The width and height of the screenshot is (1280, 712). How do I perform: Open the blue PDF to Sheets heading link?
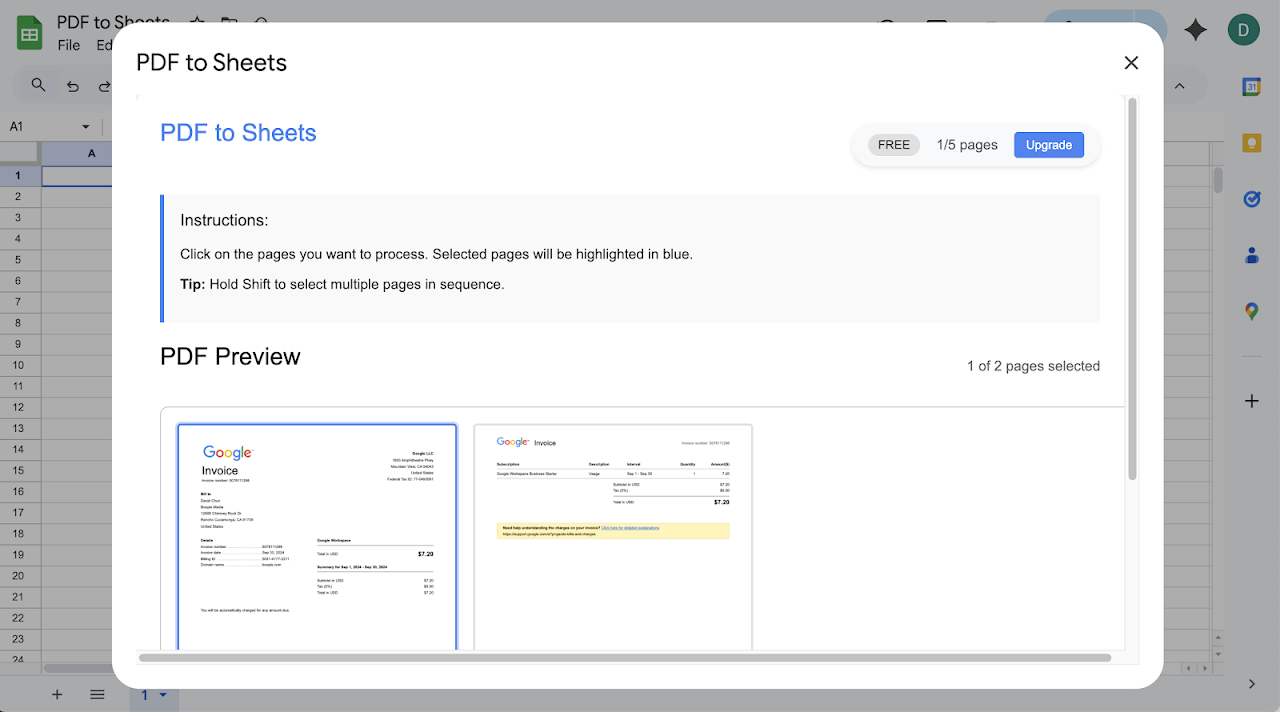pos(238,133)
